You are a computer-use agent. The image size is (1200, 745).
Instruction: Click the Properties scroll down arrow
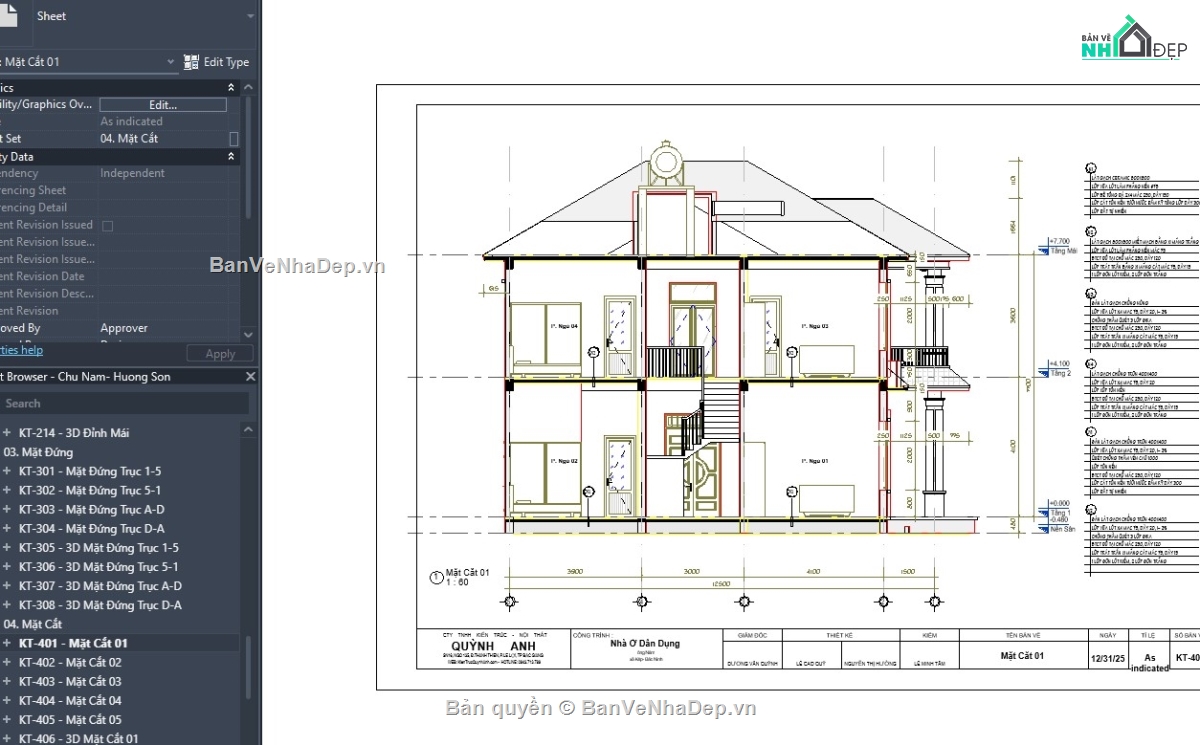point(249,335)
